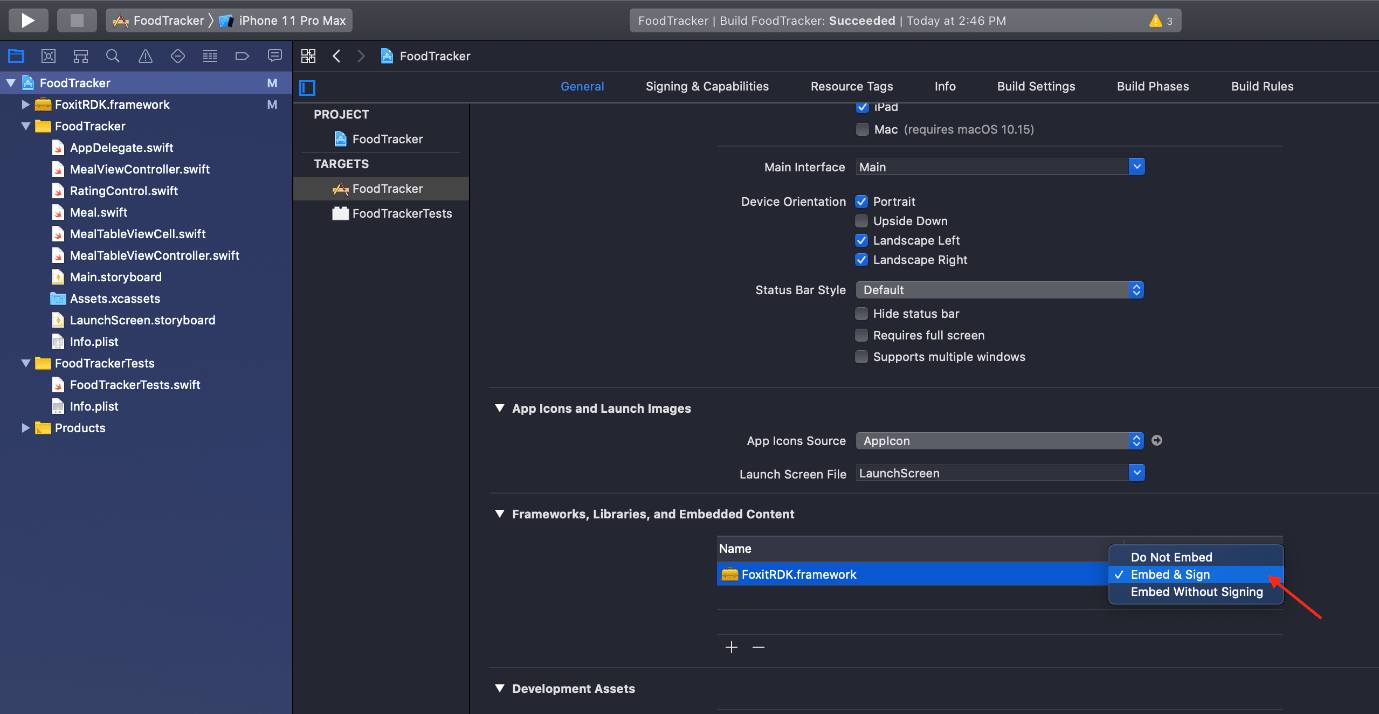Select the FoodTracker scheme in the toolbar

[158, 20]
